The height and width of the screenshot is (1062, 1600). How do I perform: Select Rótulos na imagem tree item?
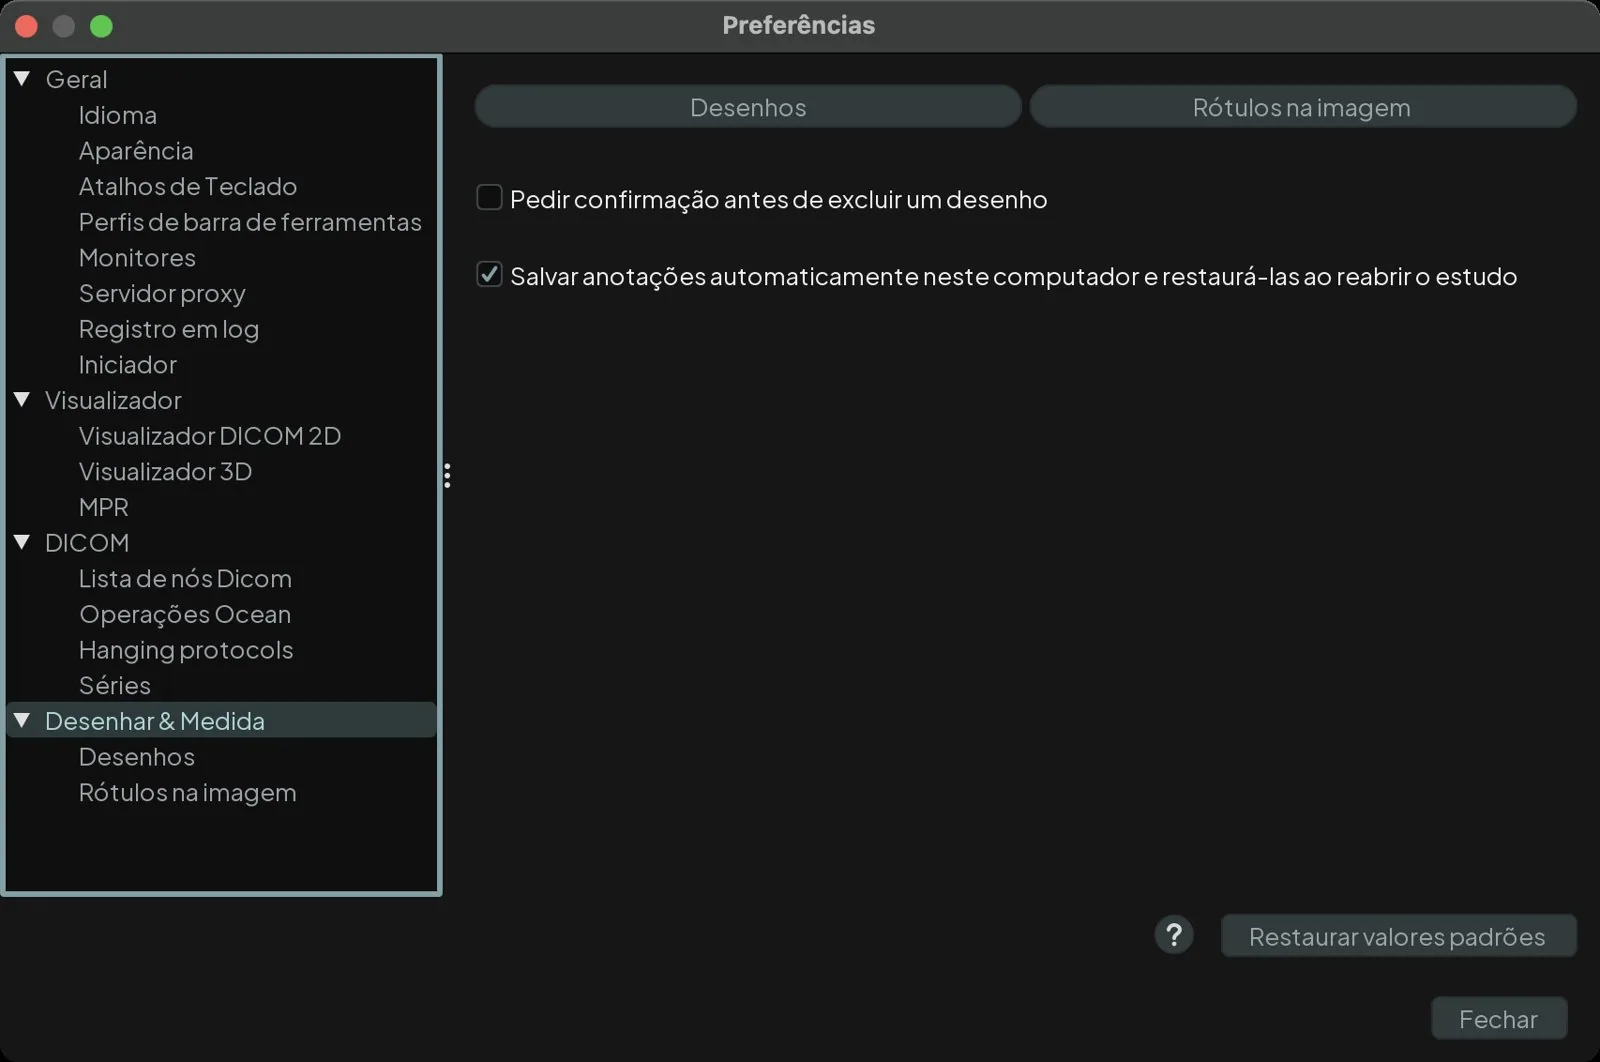coord(188,793)
